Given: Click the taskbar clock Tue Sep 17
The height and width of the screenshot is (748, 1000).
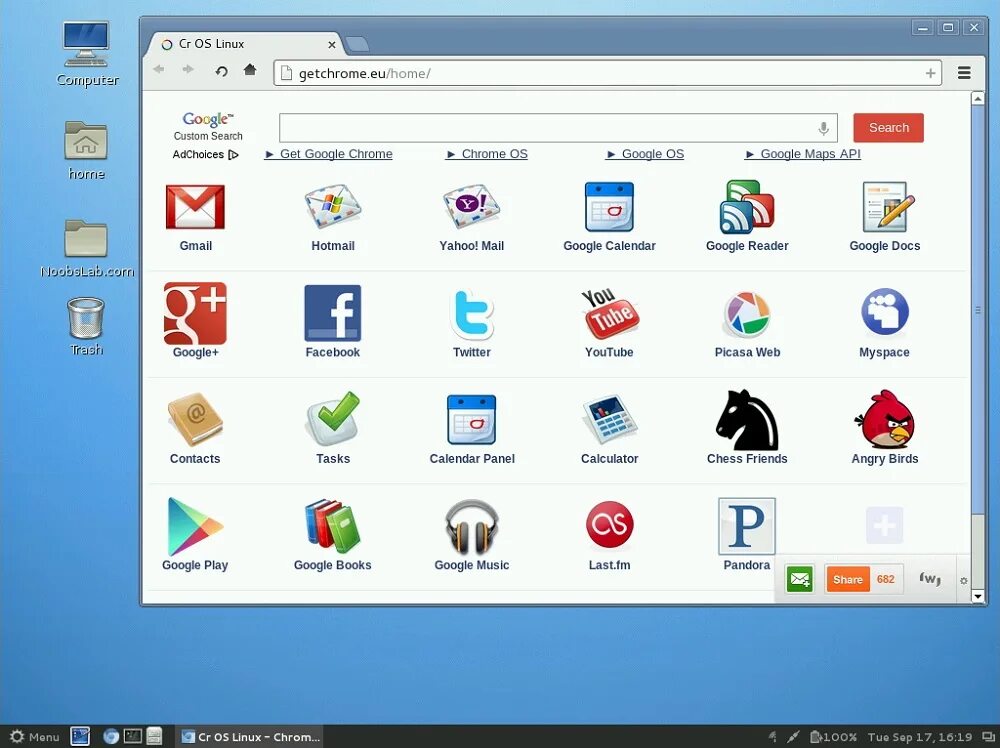Looking at the screenshot, I should (920, 737).
